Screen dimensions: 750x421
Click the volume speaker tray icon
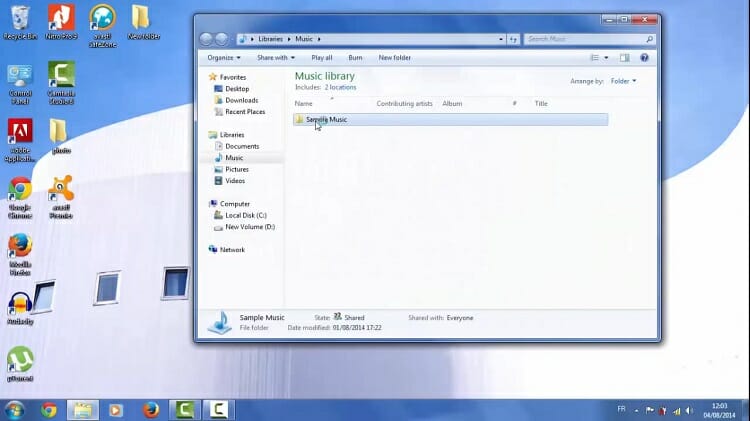click(x=689, y=410)
